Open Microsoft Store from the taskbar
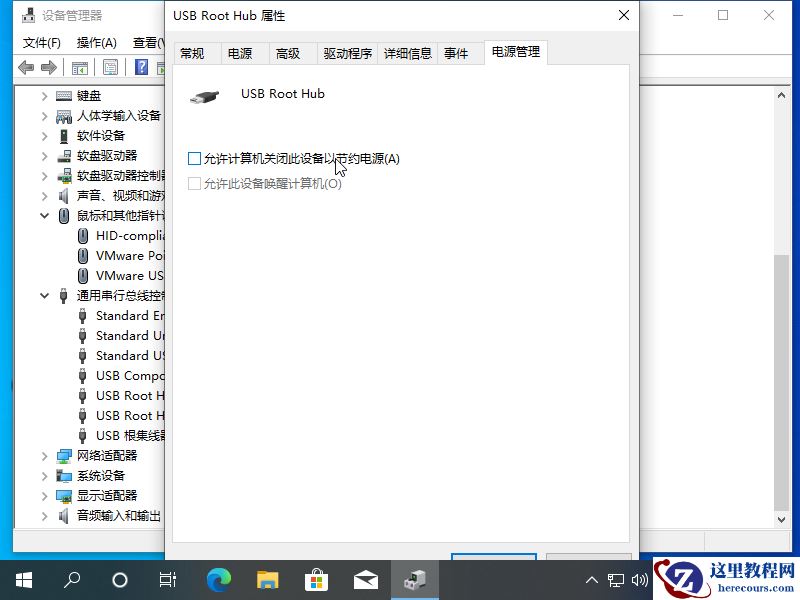This screenshot has height=600, width=800. tap(316, 579)
